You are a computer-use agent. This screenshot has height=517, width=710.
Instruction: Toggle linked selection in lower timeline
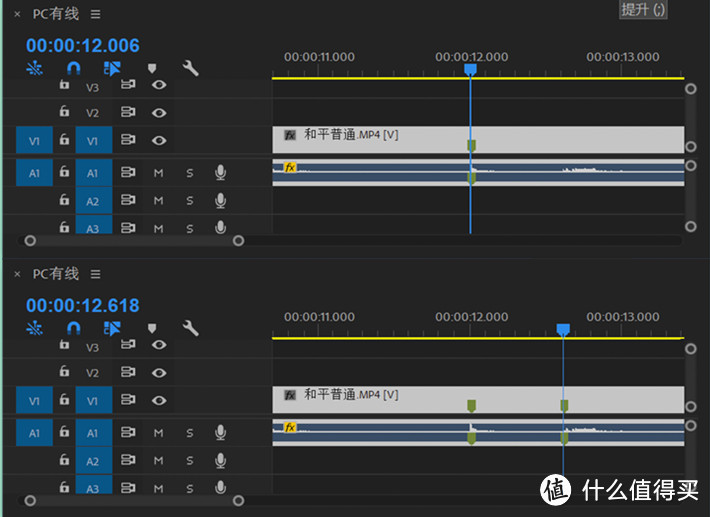click(x=112, y=328)
